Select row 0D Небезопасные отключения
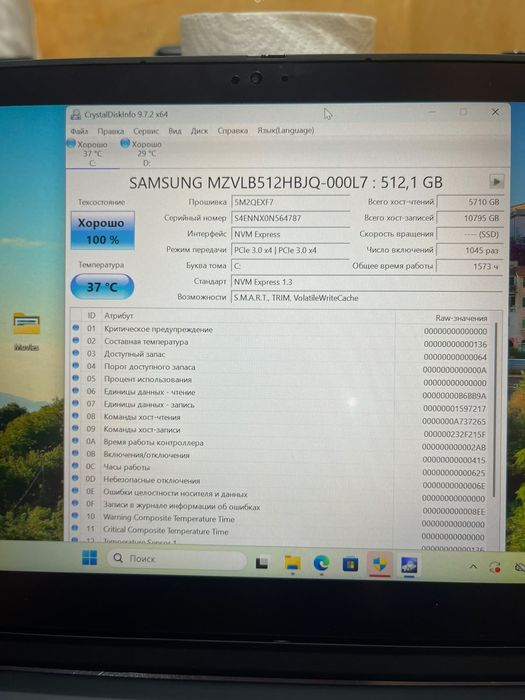 coord(281,481)
